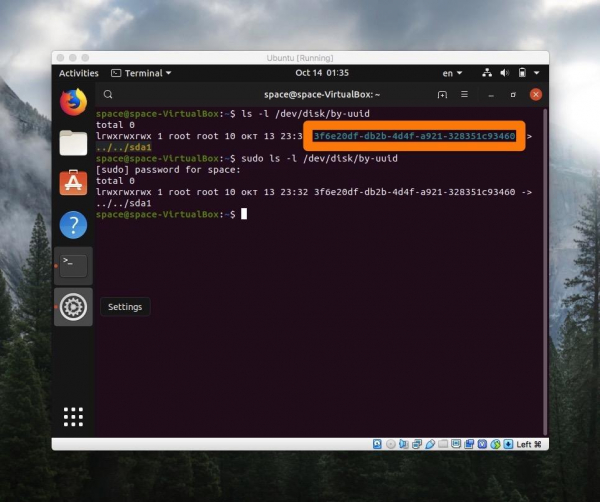This screenshot has height=502, width=600.
Task: Click Ubuntu [Running] window title
Action: click(300, 58)
